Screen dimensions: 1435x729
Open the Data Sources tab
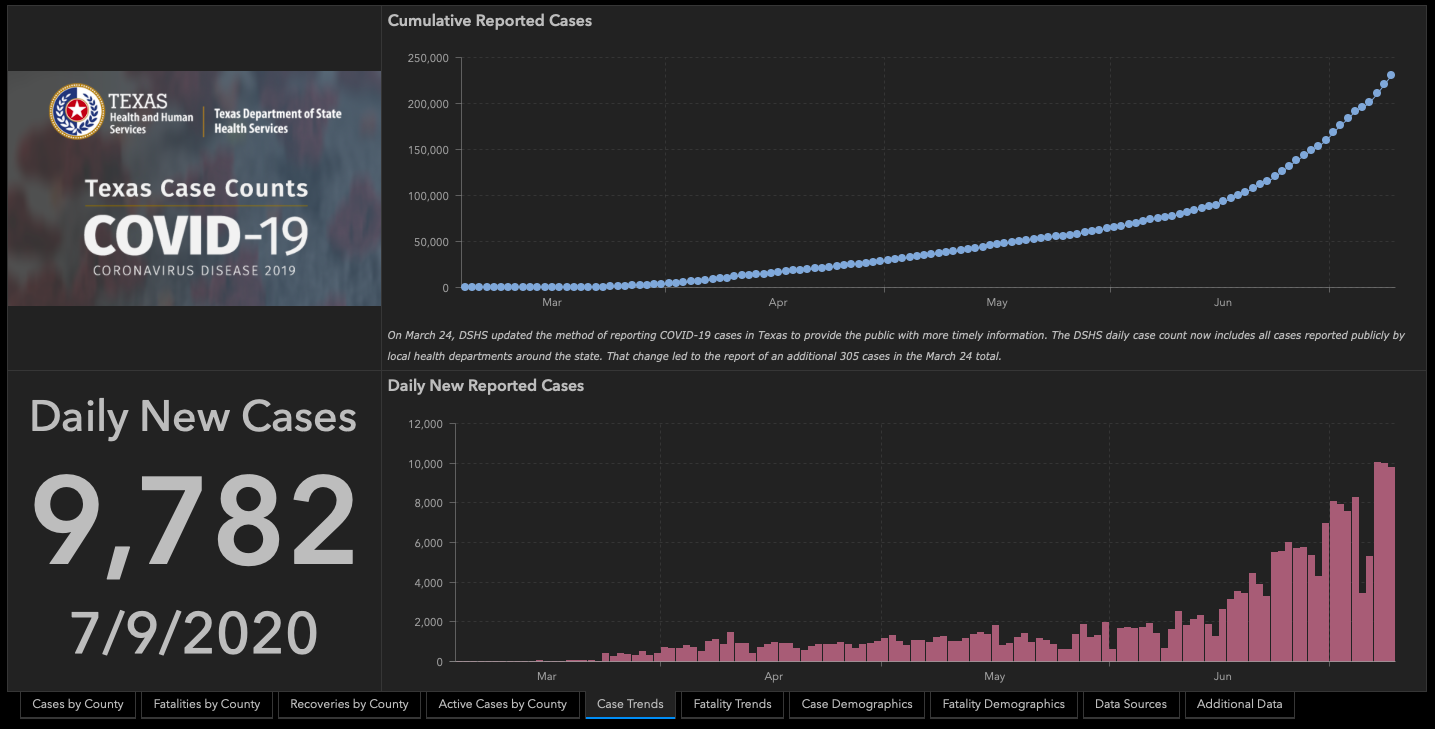[x=1130, y=704]
